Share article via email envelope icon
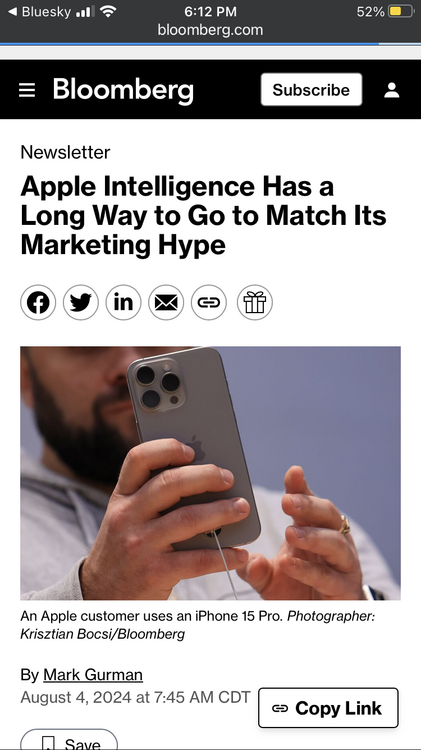Image resolution: width=421 pixels, height=750 pixels. point(166,302)
